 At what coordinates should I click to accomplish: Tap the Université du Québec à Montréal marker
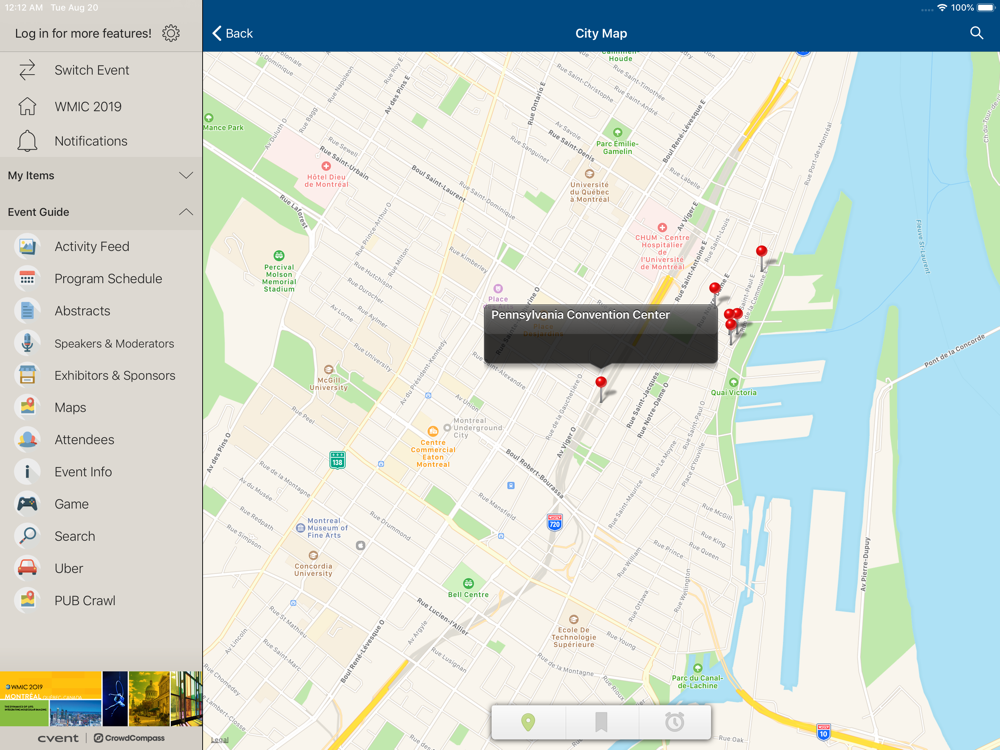pos(589,173)
